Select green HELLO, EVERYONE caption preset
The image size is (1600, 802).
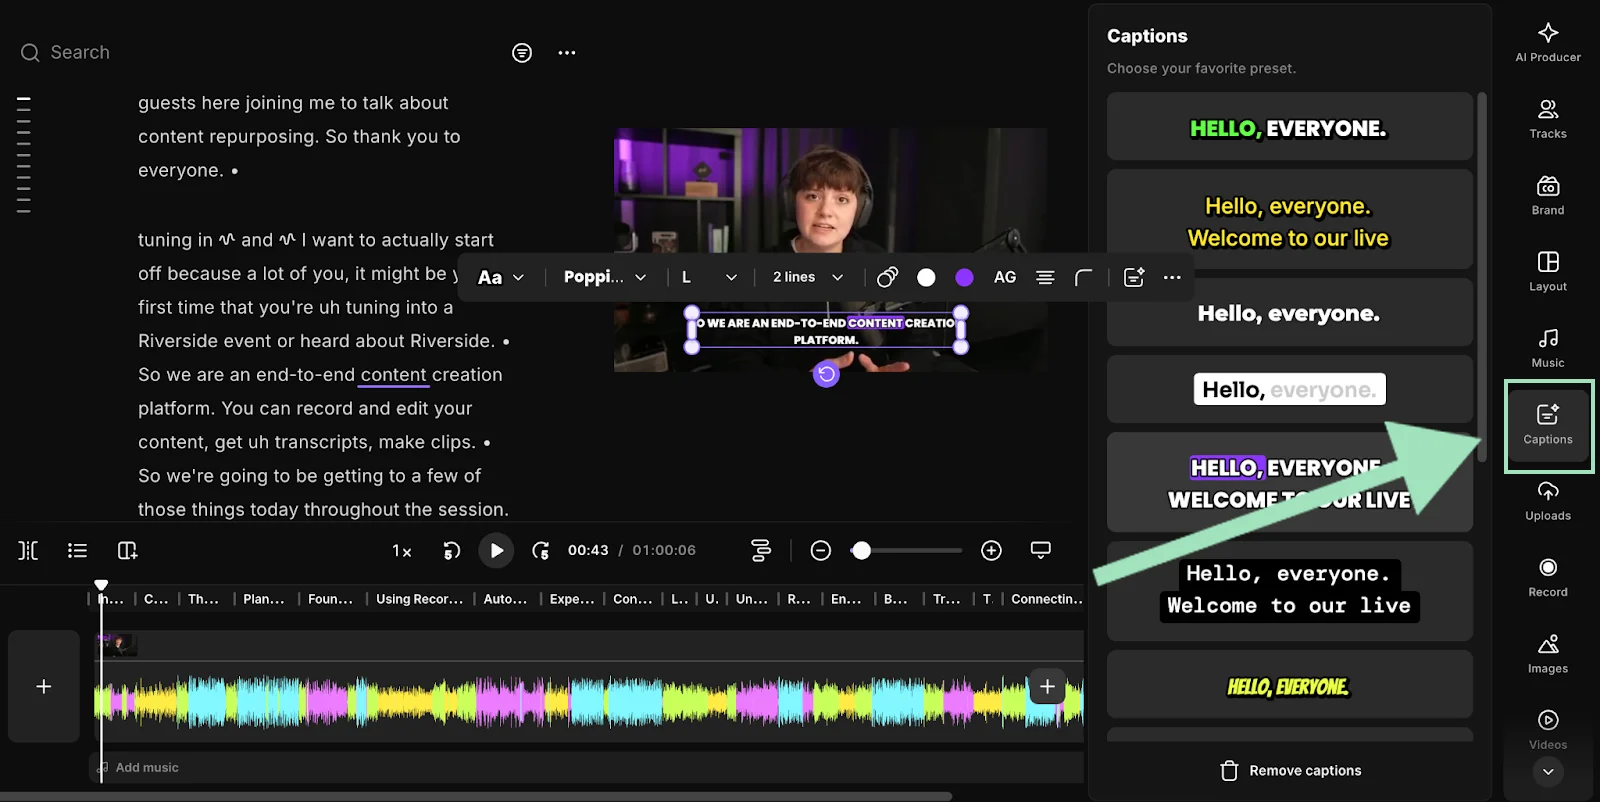click(1289, 127)
